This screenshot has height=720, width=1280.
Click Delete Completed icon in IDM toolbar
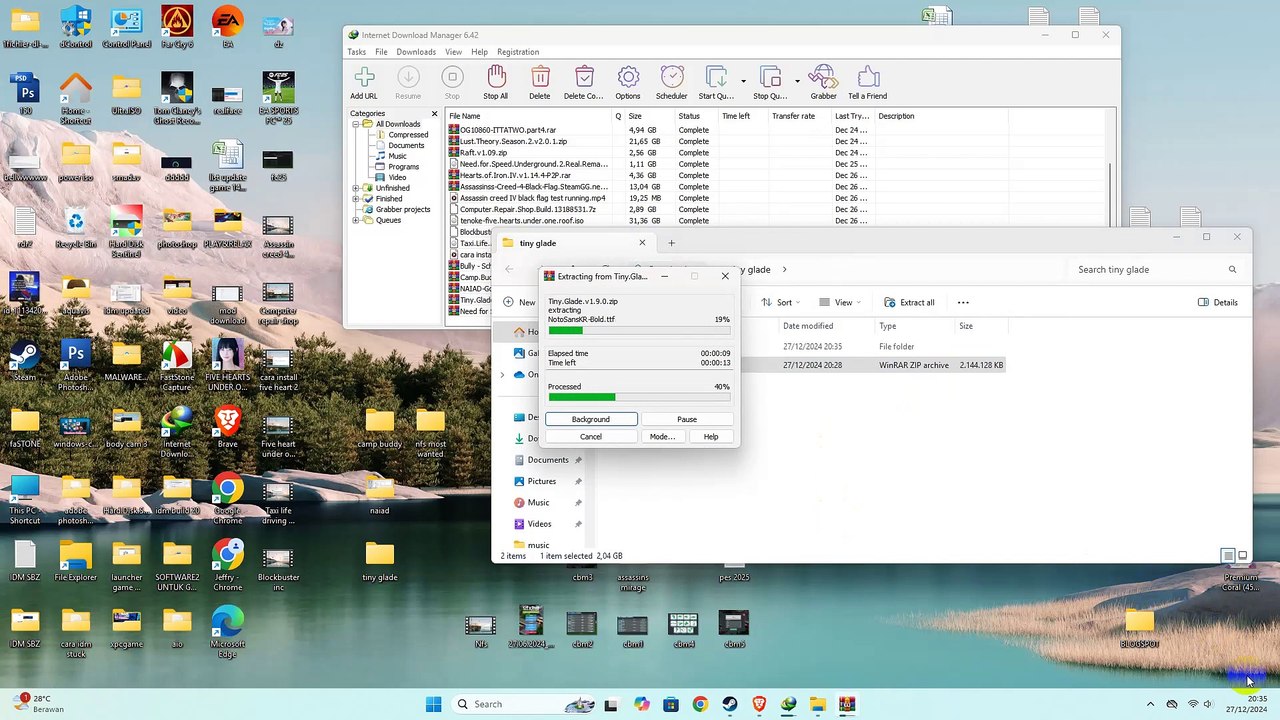(x=584, y=83)
